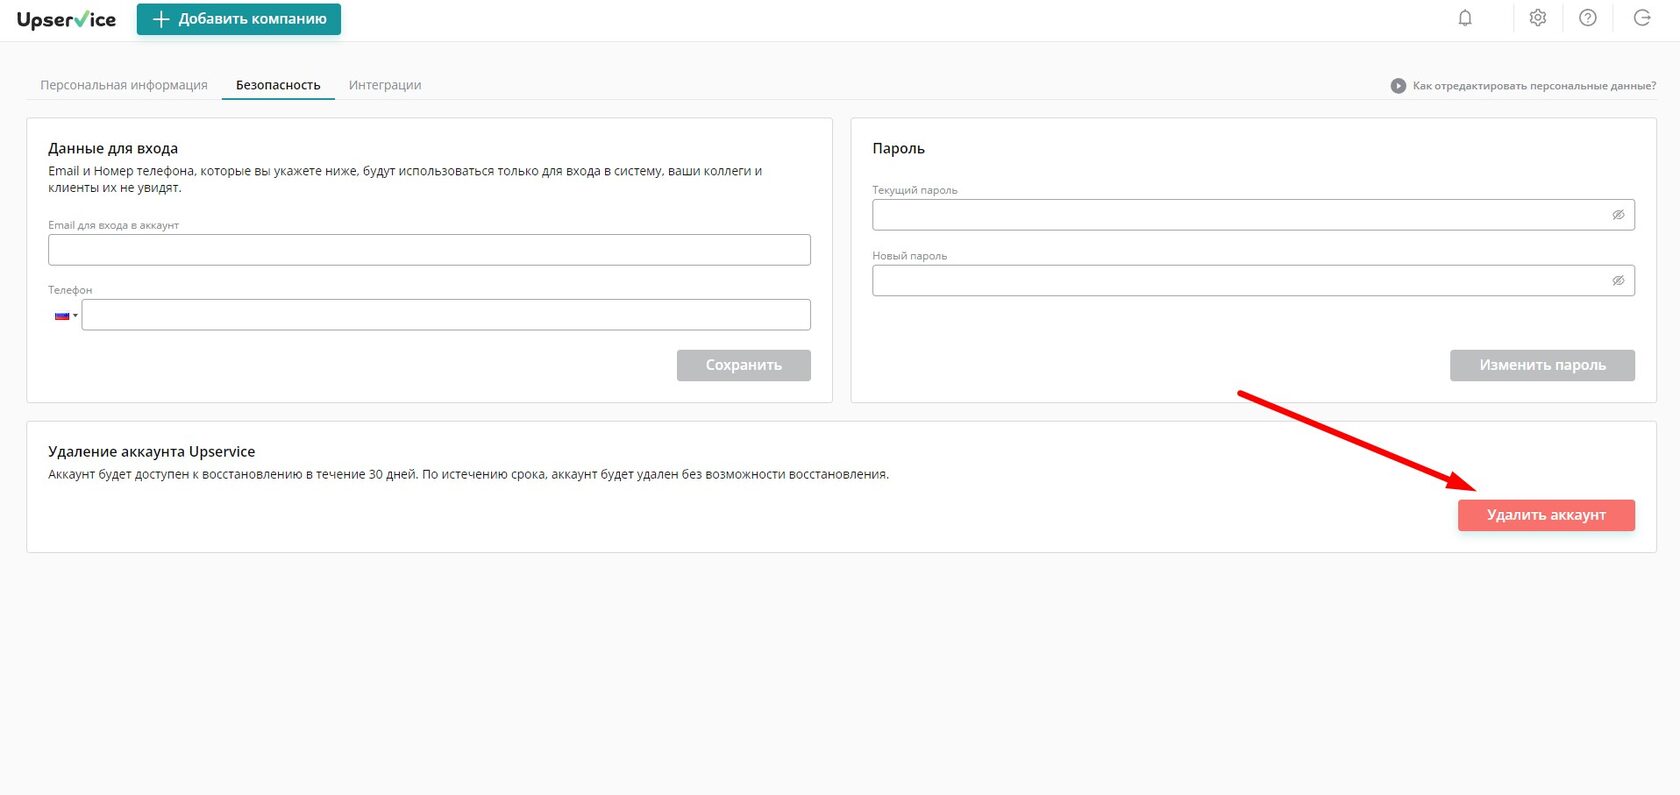Focus the Email для входа field
This screenshot has height=795, width=1680.
(x=429, y=250)
